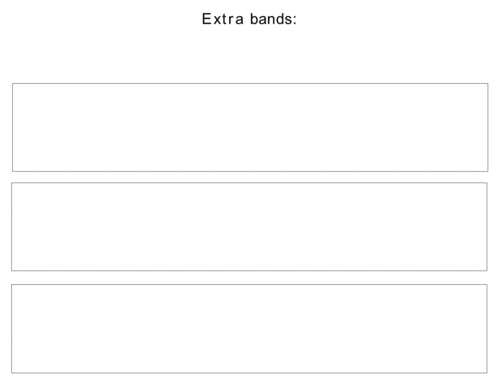
Task: Click the word 'bands:' in the title
Action: tap(273, 19)
